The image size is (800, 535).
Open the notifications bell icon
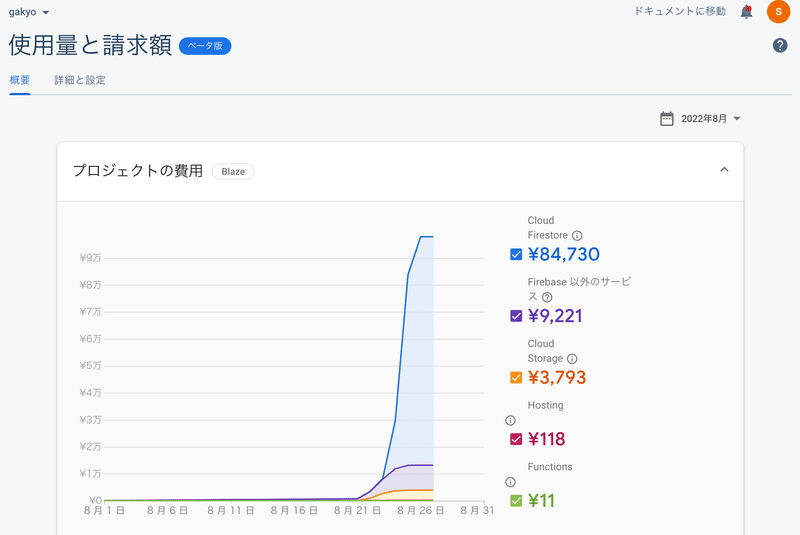point(746,12)
